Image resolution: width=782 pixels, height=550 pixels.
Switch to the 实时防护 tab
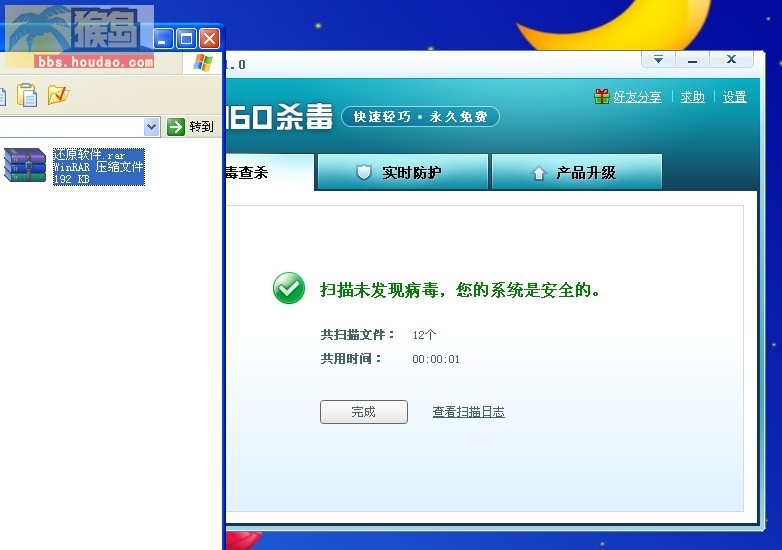point(402,172)
